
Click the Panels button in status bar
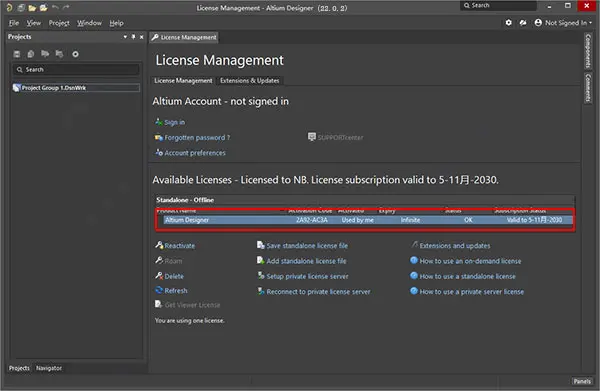(x=582, y=381)
